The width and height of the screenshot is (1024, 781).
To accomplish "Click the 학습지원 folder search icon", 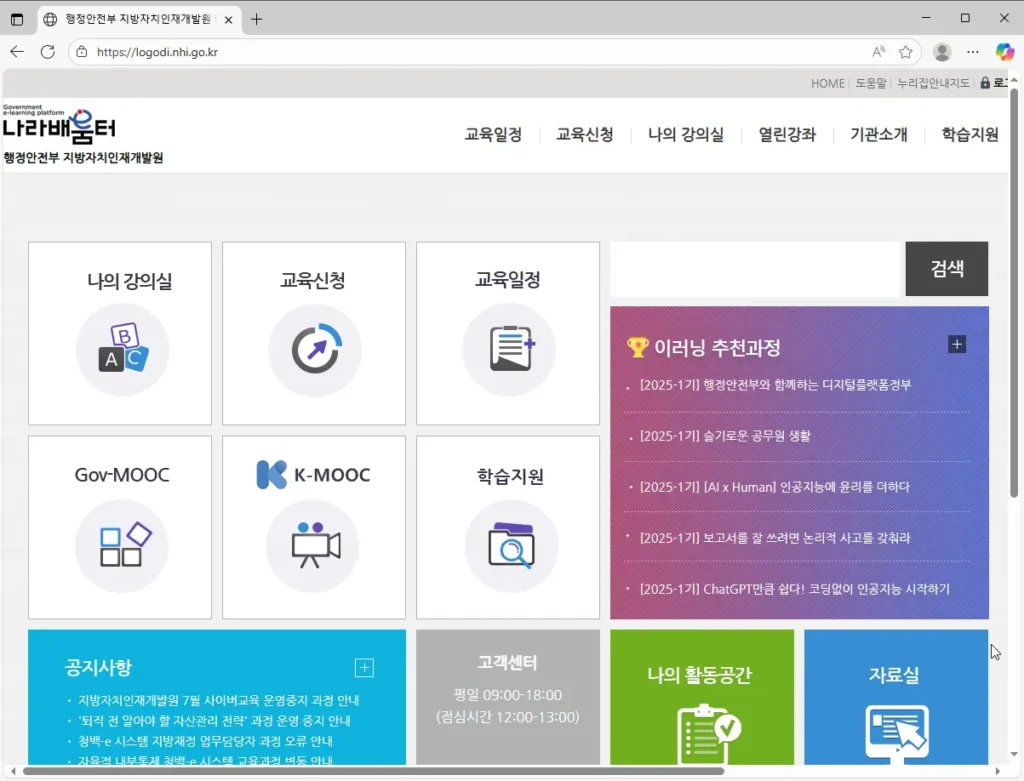I will point(510,544).
